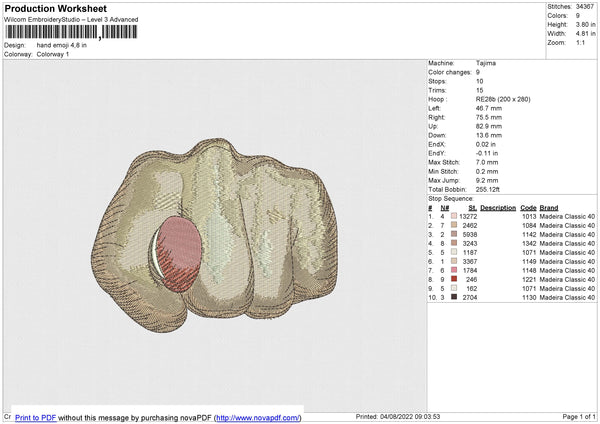Image resolution: width=600 pixels, height=424 pixels.
Task: Select the brand text in the 1221 row
Action: (x=567, y=279)
